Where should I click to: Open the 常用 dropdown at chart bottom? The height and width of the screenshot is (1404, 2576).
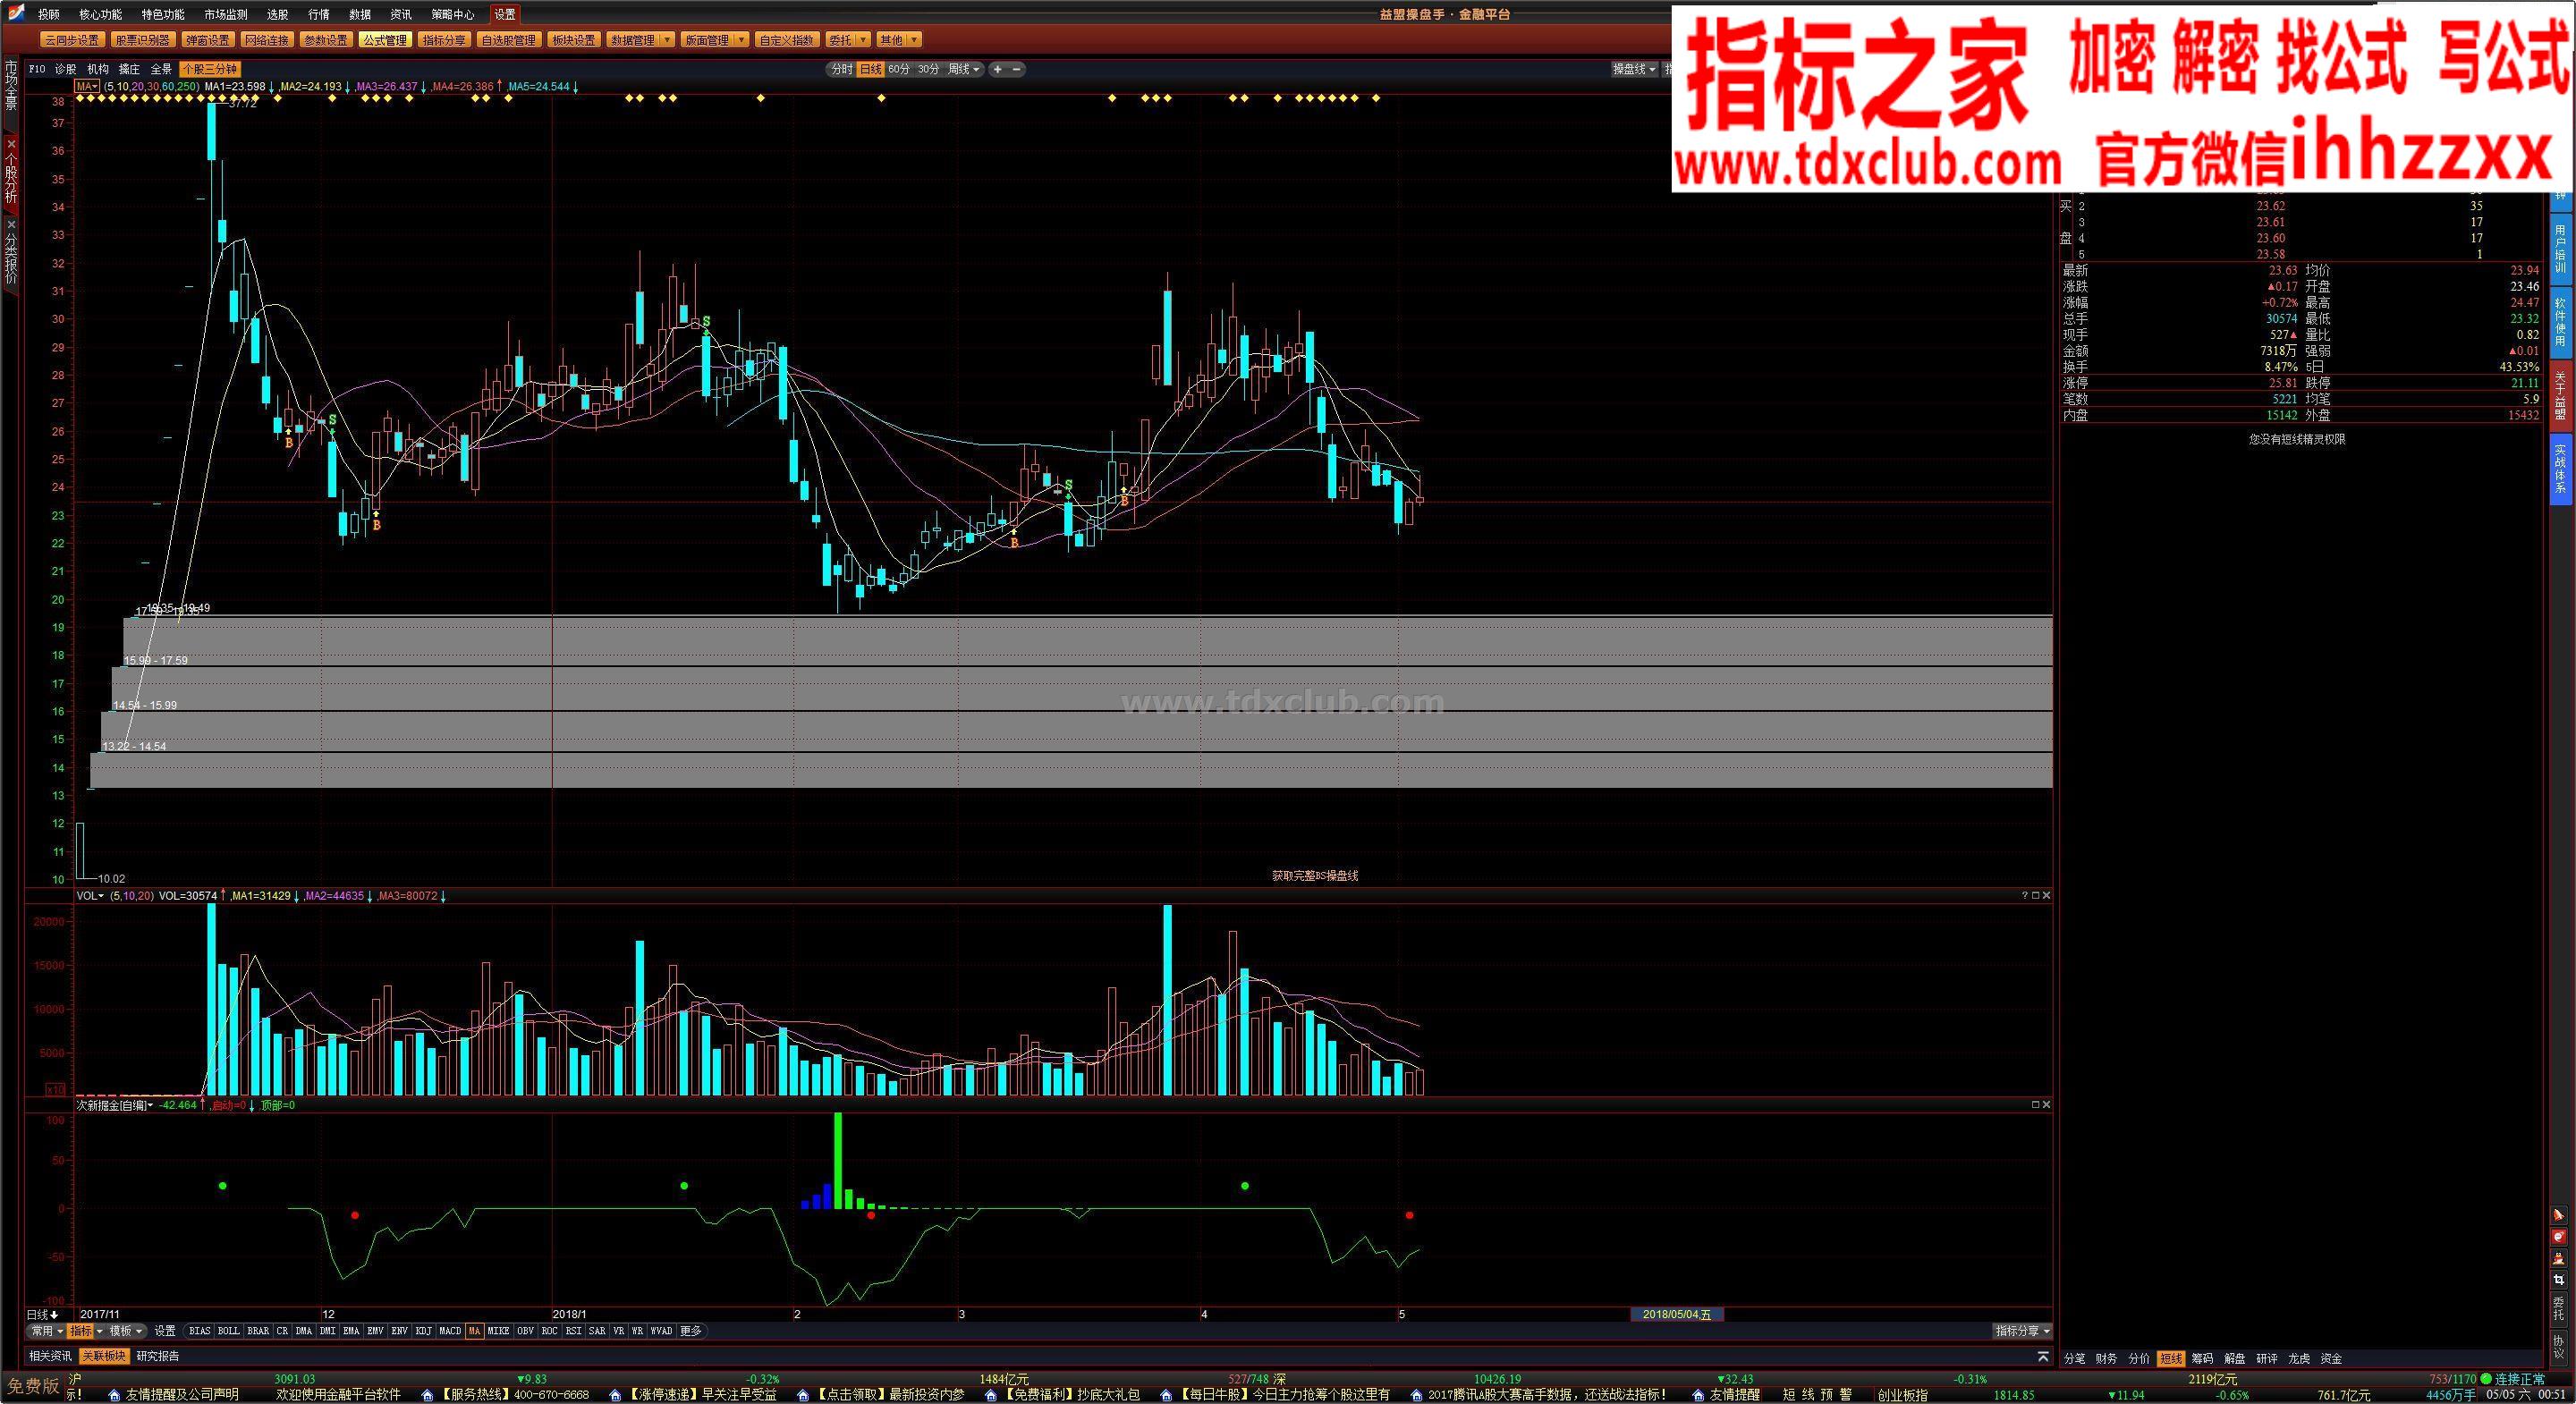[46, 1331]
